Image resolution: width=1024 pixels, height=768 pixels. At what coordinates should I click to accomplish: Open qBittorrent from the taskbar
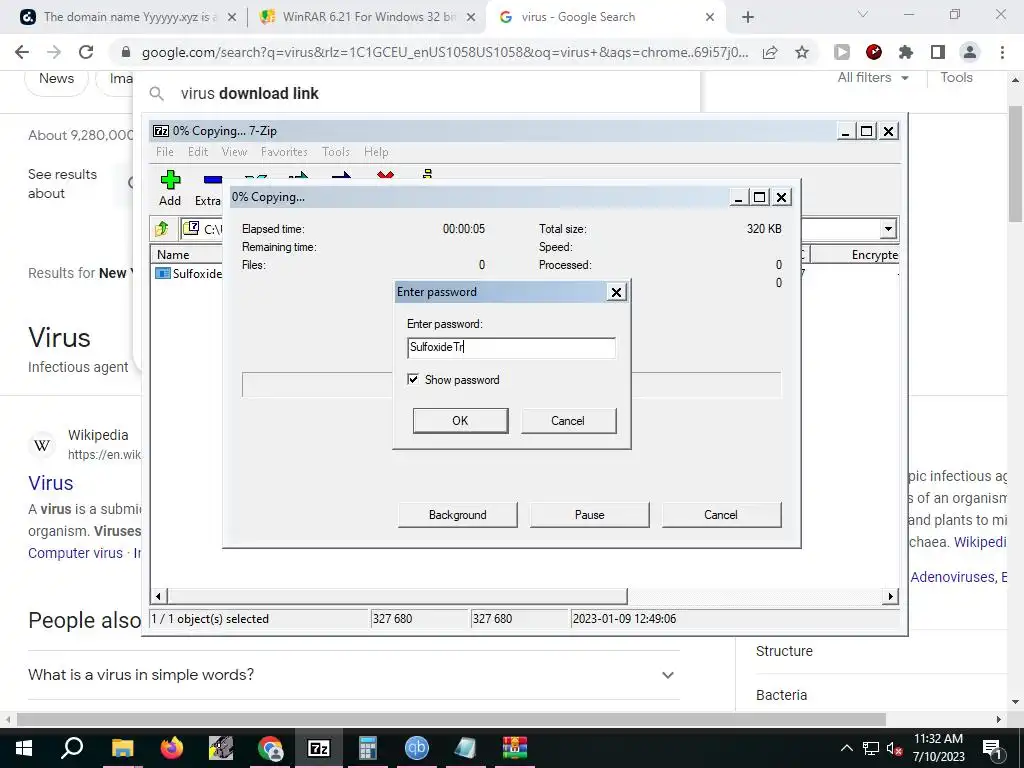[417, 748]
